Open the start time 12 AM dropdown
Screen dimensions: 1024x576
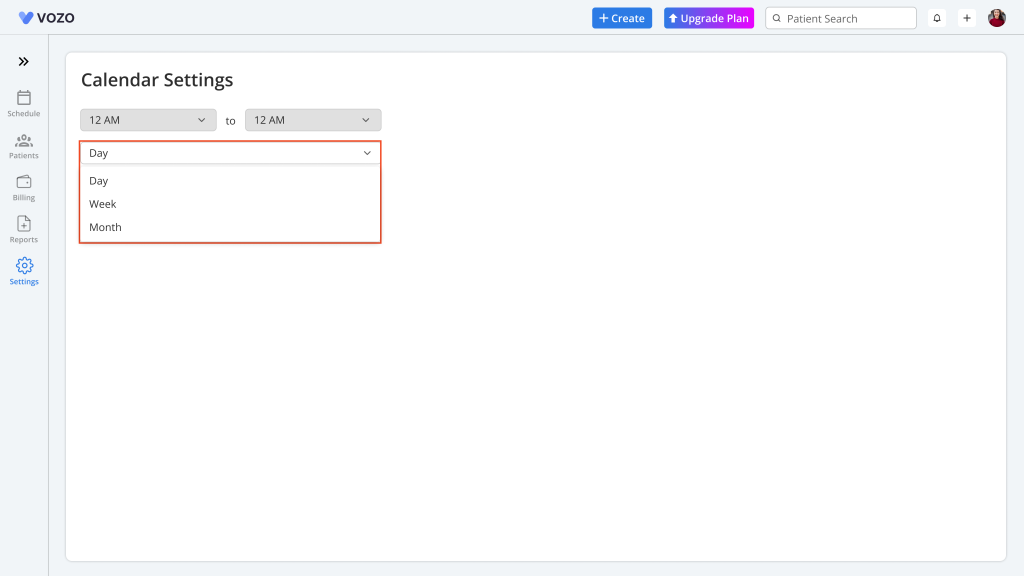coord(148,120)
